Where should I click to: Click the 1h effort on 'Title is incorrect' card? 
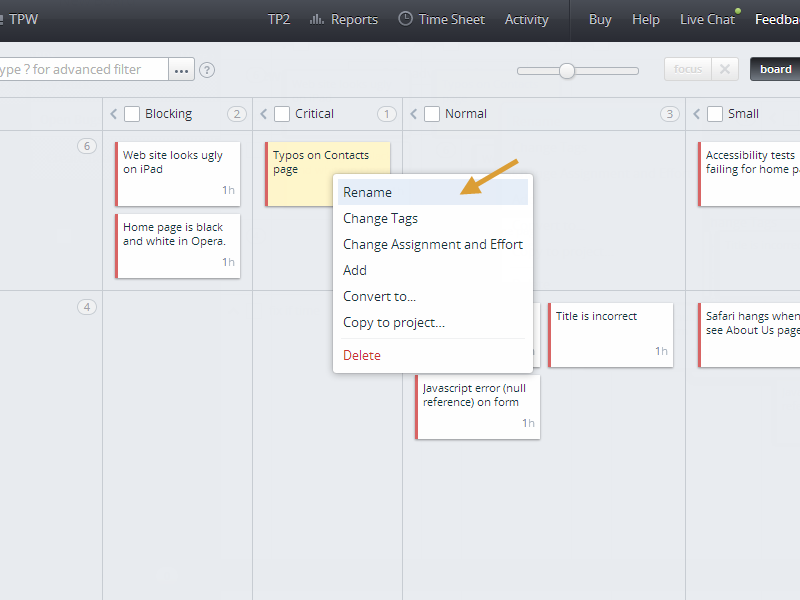pos(661,351)
